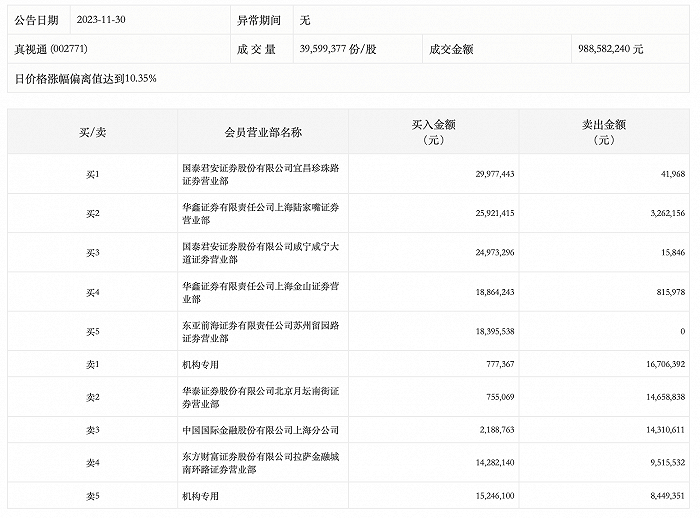700x518 pixels.
Task: Select sell amount 3,262,156
Action: 667,213
